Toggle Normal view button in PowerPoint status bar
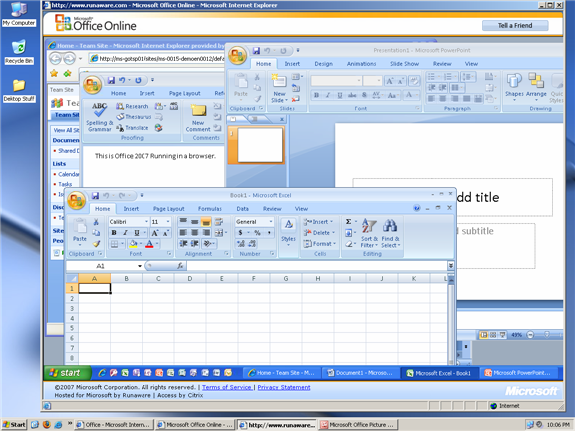 click(484, 335)
